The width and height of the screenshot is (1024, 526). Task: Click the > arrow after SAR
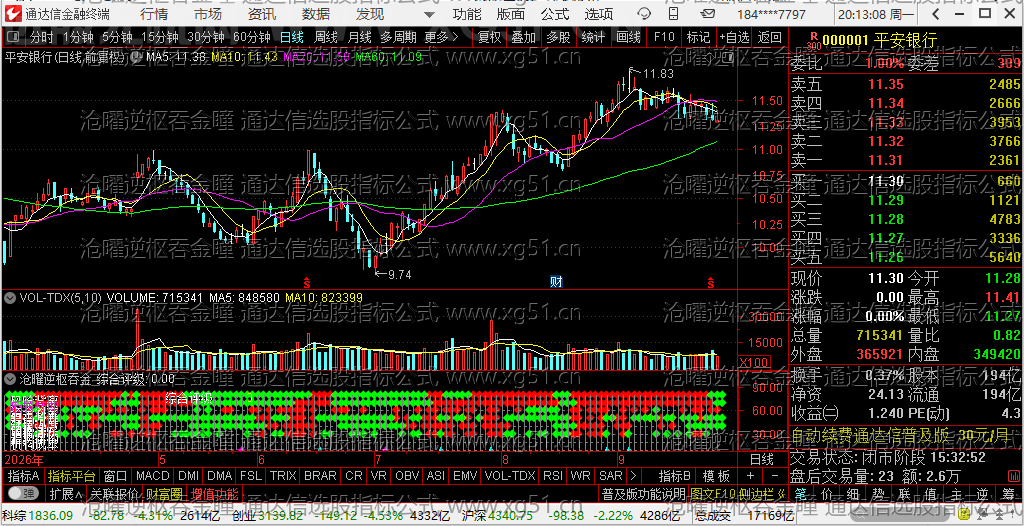632,476
